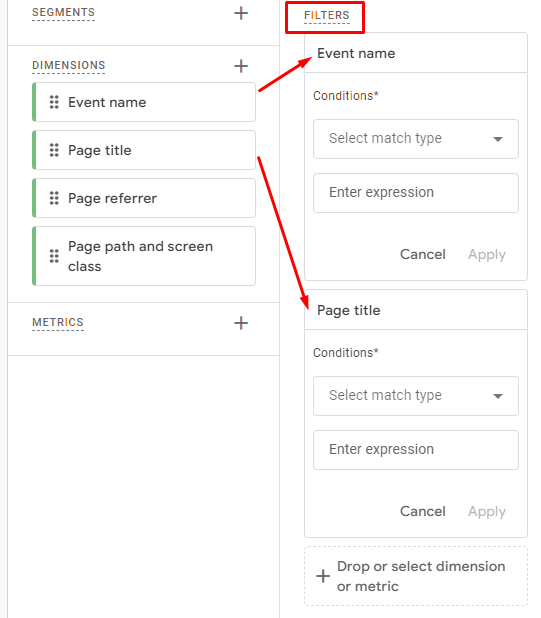Grab the Page title drag handle
The image size is (541, 618).
tap(54, 150)
